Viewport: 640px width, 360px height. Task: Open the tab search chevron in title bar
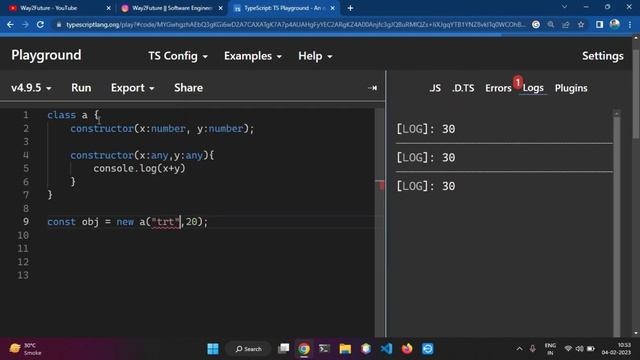(564, 7)
